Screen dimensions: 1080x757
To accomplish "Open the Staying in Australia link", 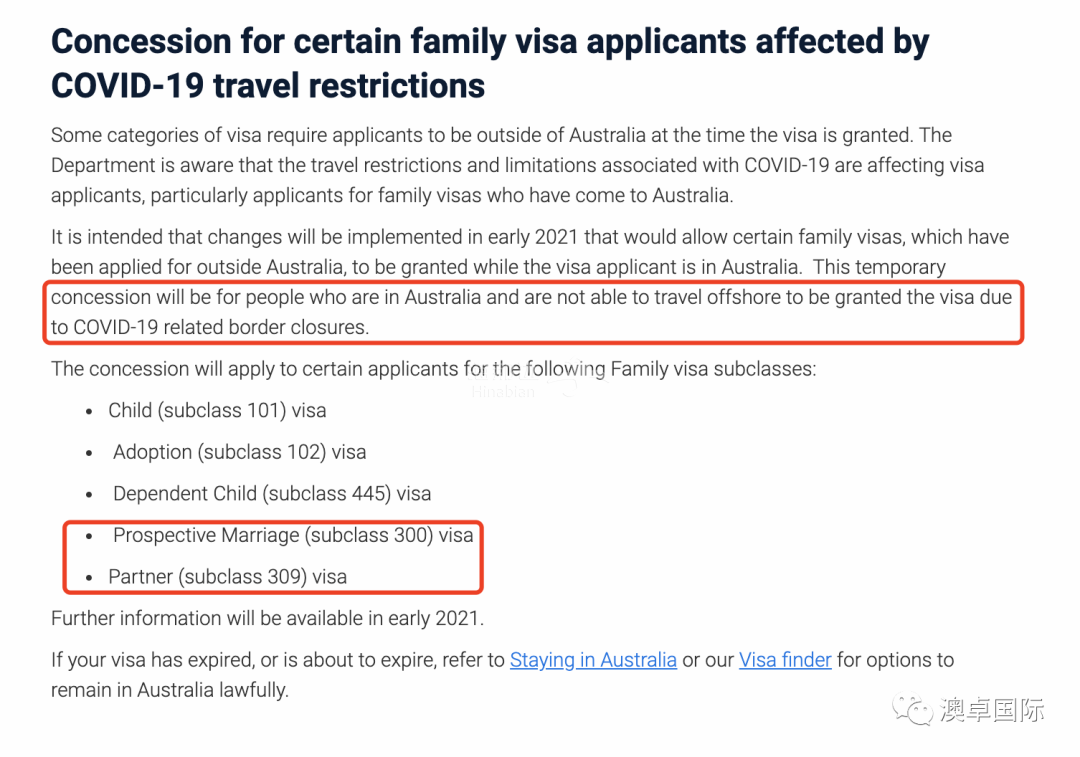I will tap(593, 660).
